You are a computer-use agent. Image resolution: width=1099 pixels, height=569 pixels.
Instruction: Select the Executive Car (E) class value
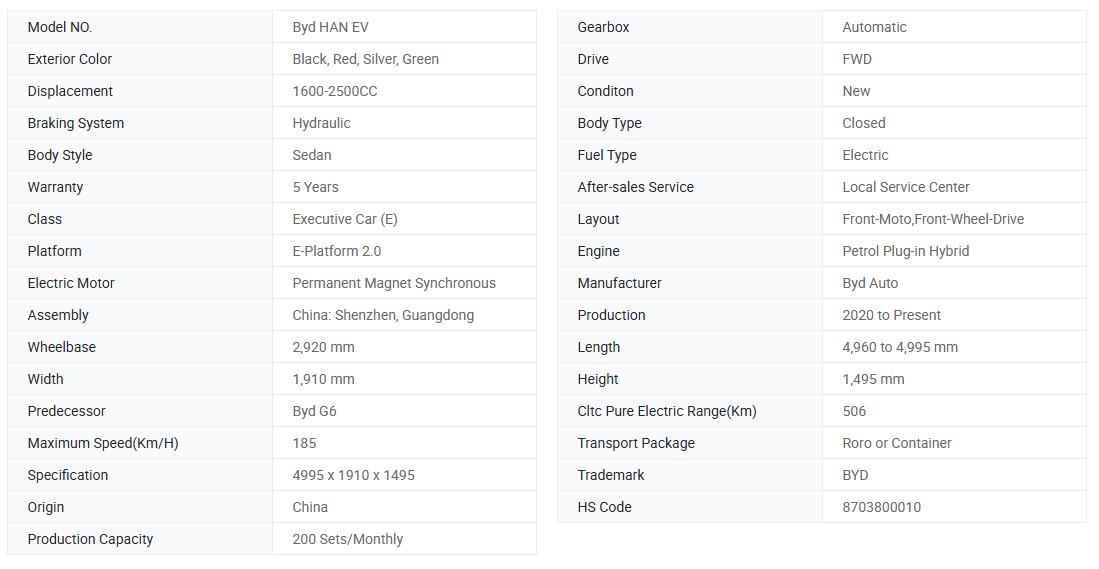tap(345, 219)
